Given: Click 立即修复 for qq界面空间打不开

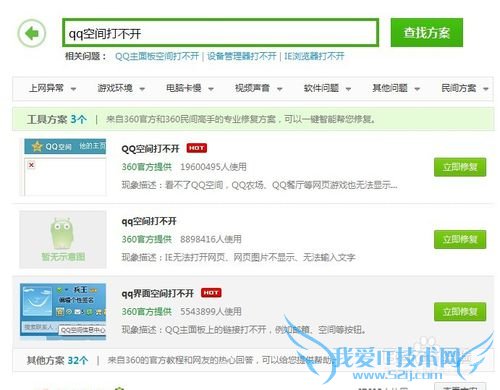Looking at the screenshot, I should [460, 312].
